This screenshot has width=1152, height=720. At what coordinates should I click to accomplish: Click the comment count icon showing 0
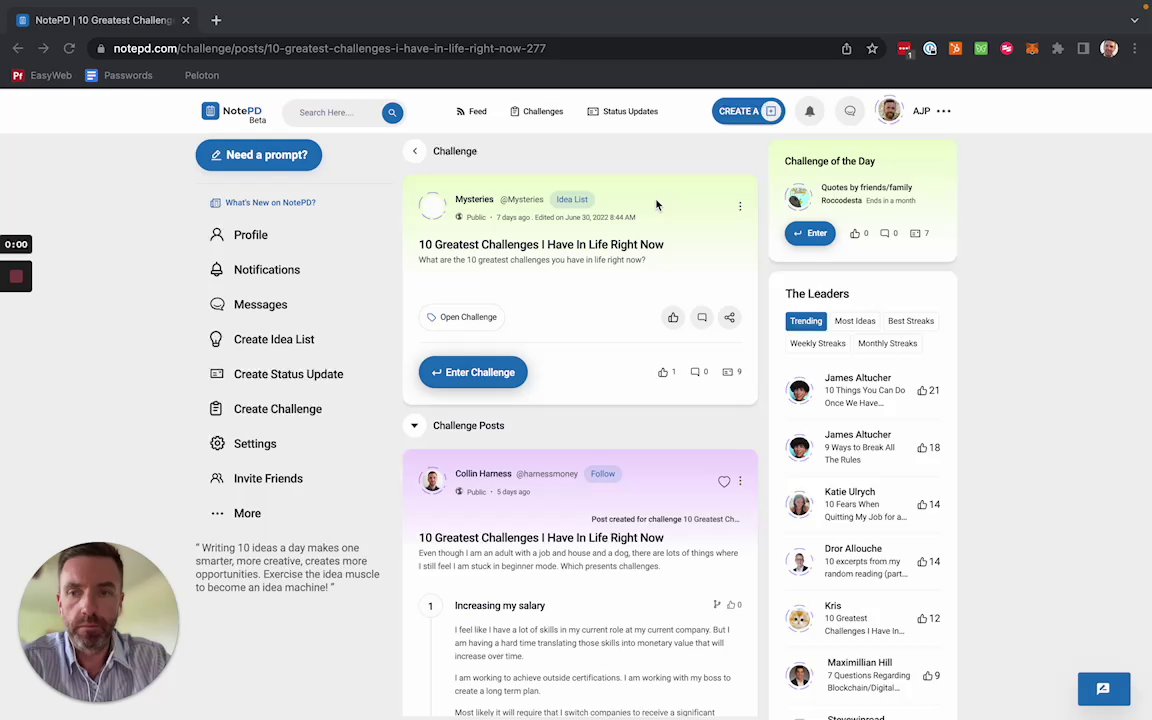pyautogui.click(x=695, y=372)
